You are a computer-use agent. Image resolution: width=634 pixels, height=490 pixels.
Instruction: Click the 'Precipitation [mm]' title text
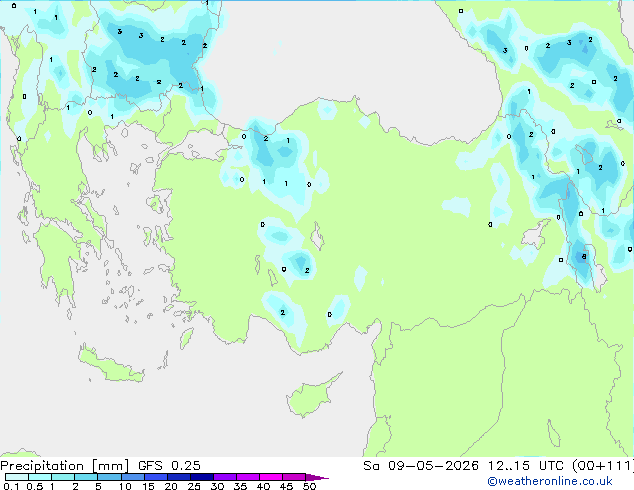point(65,466)
